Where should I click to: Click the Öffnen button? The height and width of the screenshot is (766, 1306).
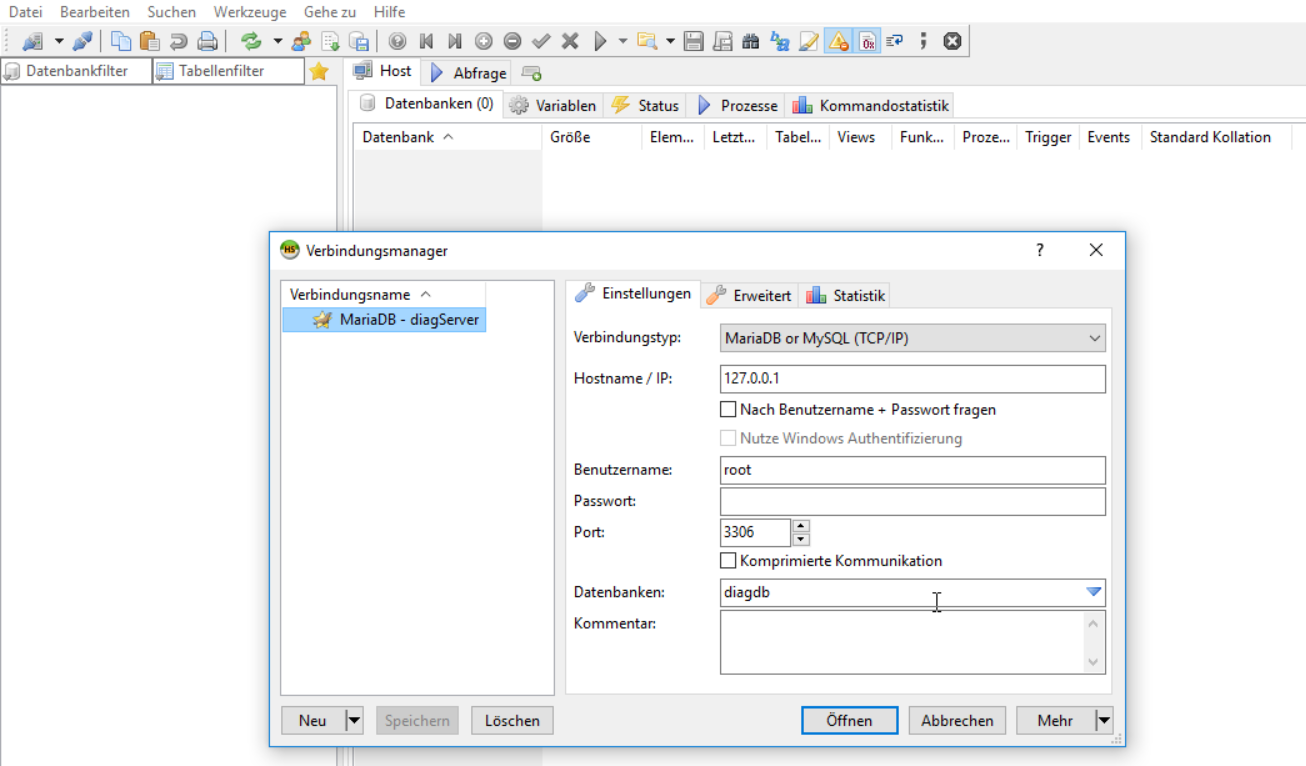coord(849,720)
